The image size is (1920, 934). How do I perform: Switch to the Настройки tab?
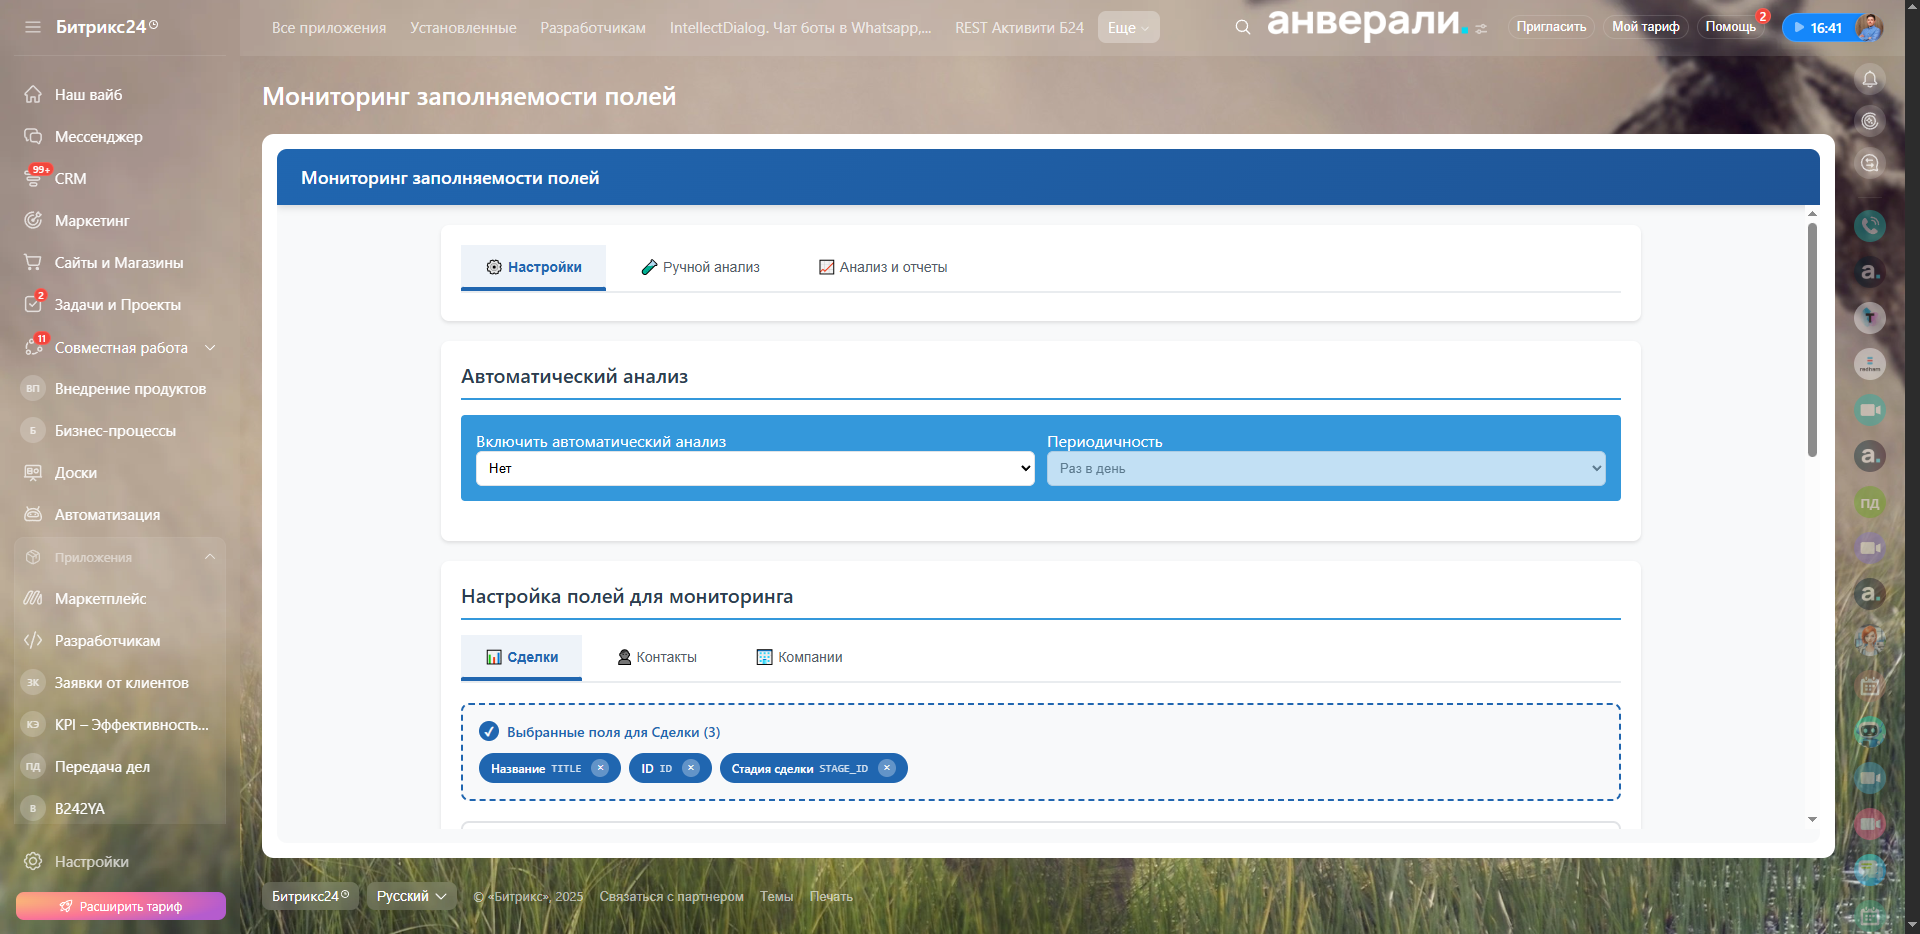click(533, 267)
